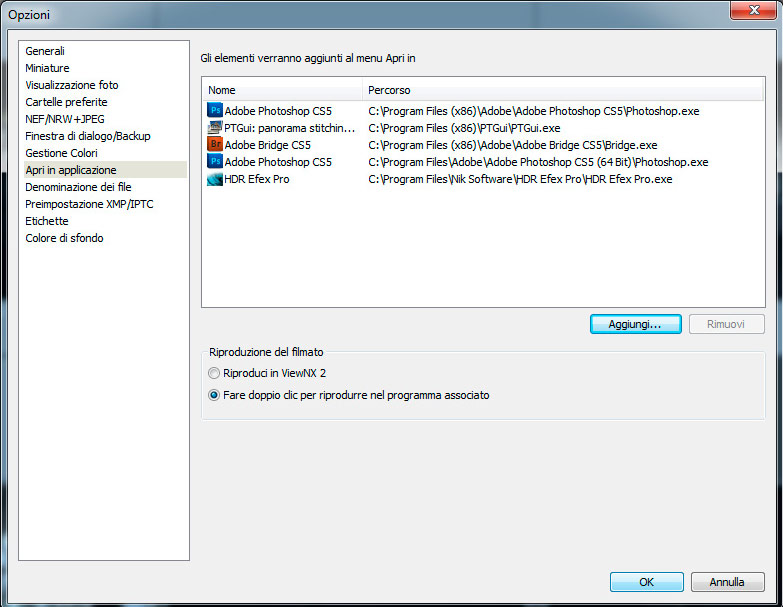
Task: Select the PTGui: panorama stitchin... name entry
Action: [x=290, y=128]
